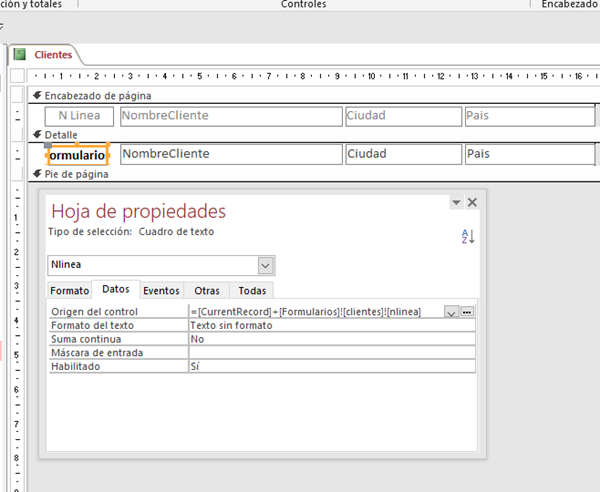Click the Pais text box in Detalle

click(x=528, y=154)
